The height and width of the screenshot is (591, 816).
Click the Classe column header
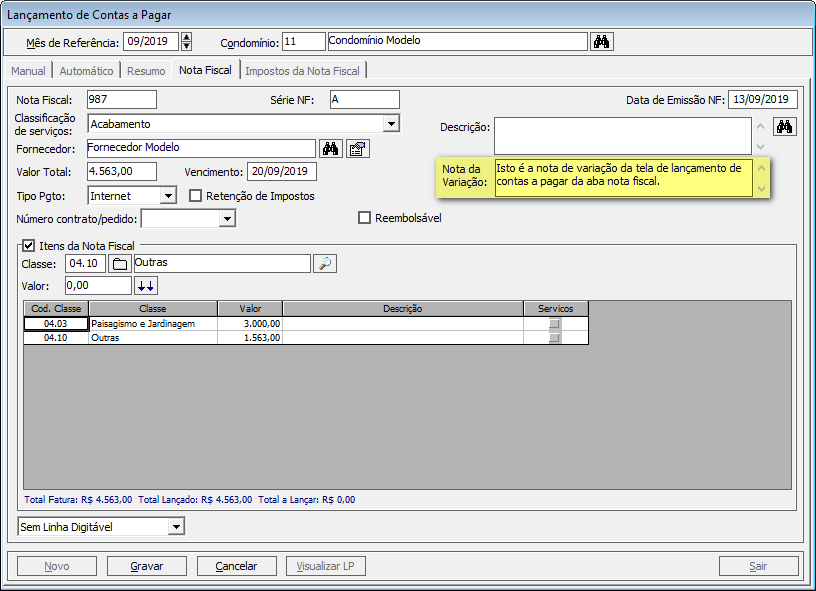point(153,309)
